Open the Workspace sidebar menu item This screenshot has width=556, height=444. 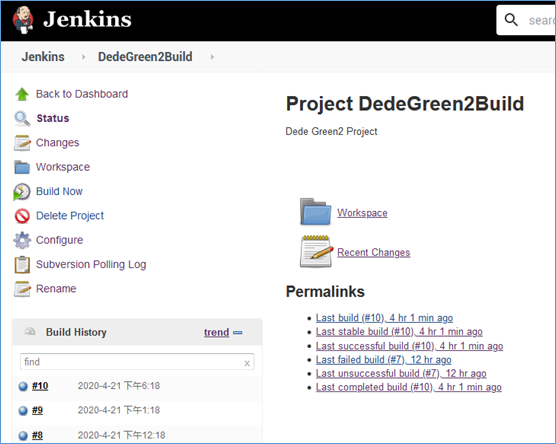point(63,167)
